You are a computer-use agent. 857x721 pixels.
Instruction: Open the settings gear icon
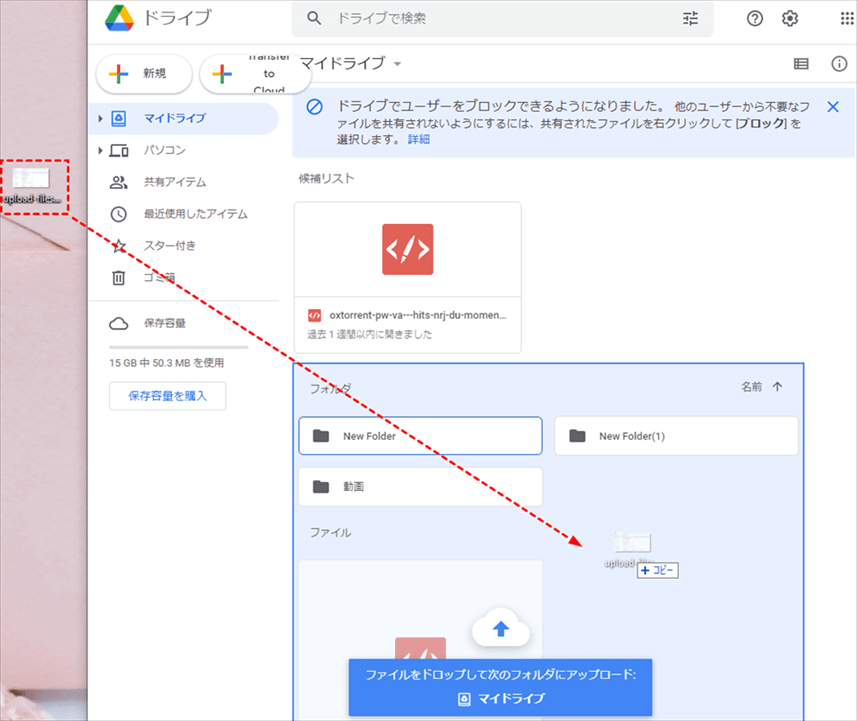pyautogui.click(x=790, y=19)
